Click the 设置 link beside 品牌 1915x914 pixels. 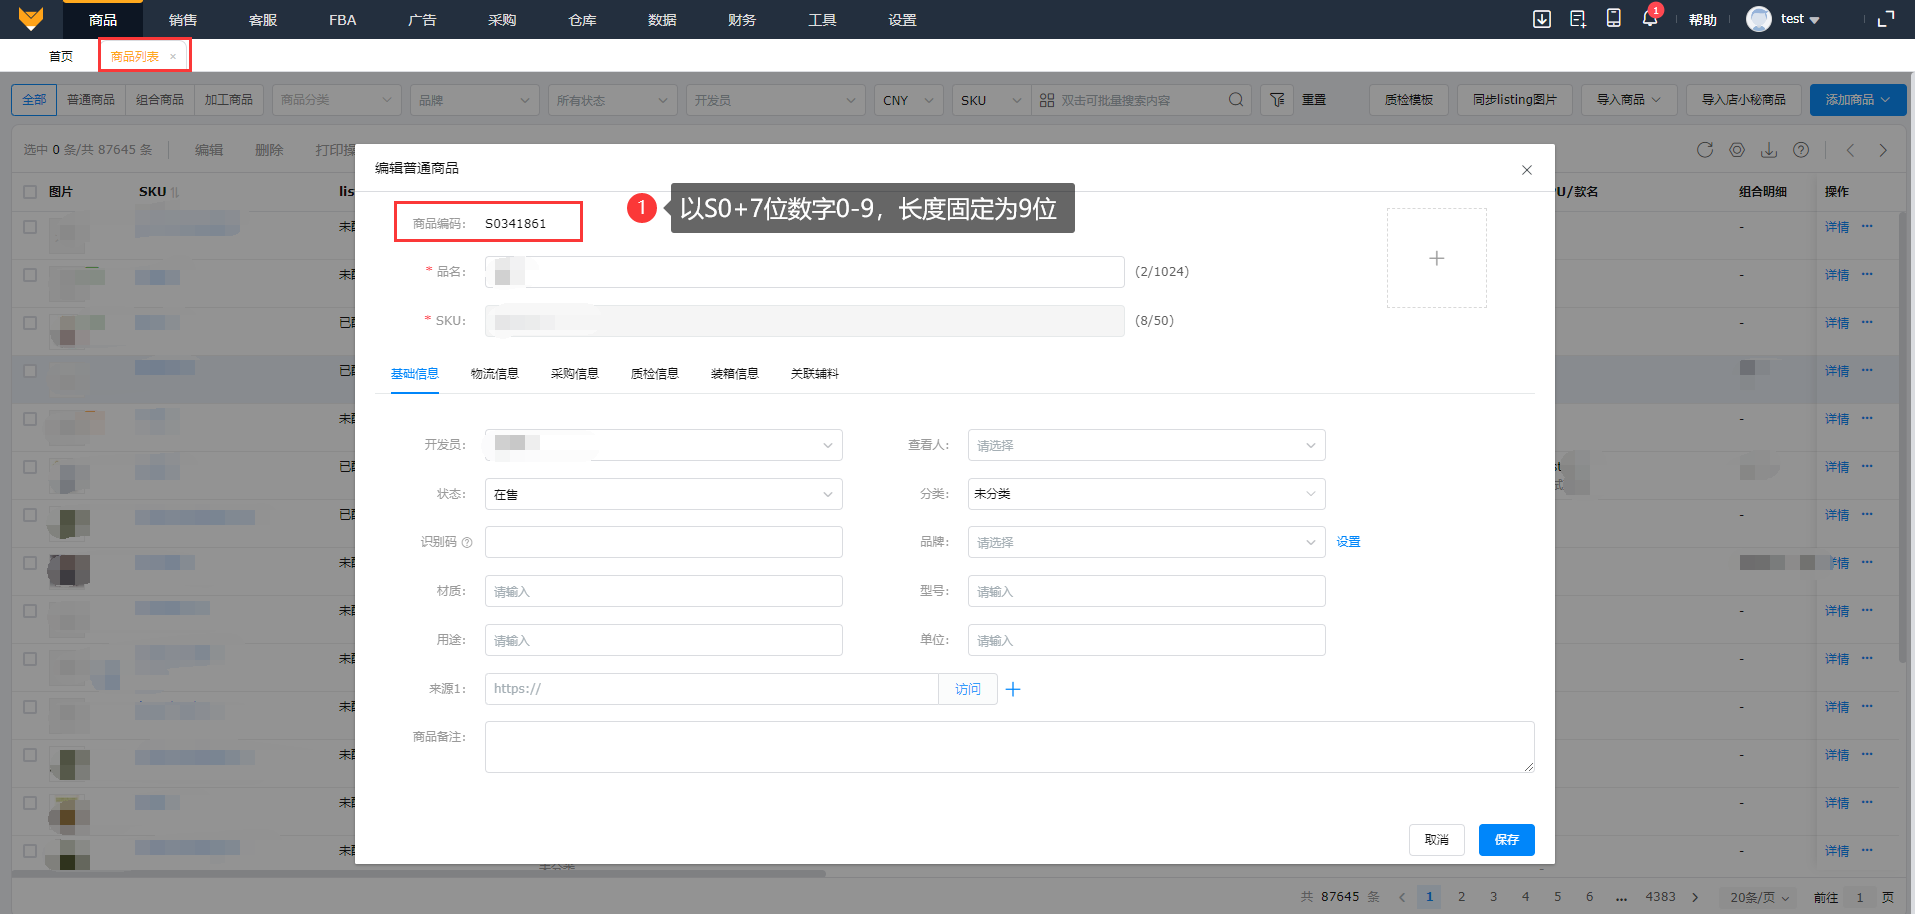(1349, 542)
